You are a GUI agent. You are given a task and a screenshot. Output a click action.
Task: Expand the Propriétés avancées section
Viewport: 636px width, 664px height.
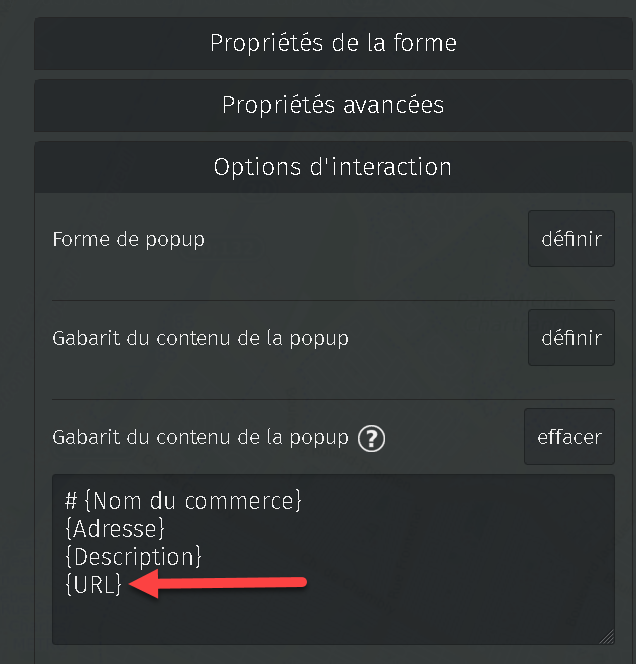tap(333, 105)
